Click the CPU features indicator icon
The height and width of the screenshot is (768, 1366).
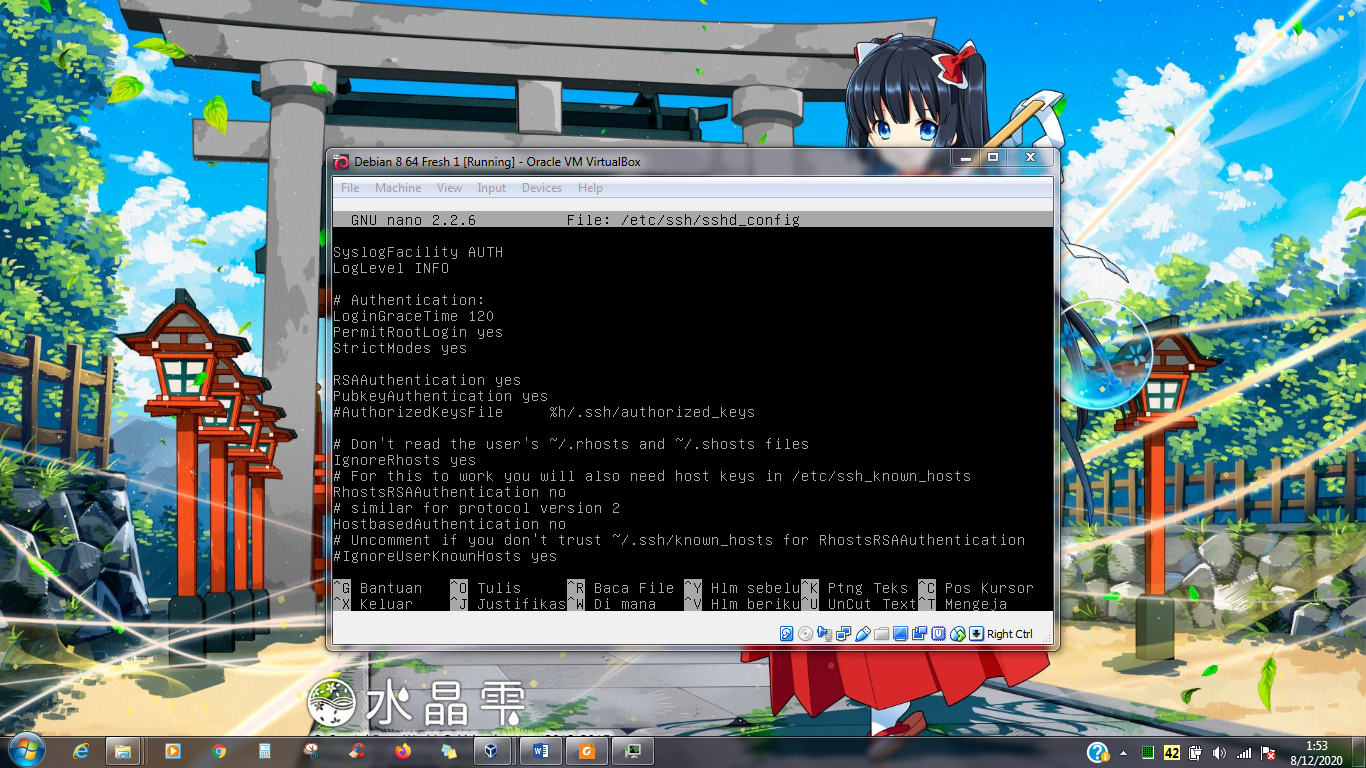click(x=939, y=634)
